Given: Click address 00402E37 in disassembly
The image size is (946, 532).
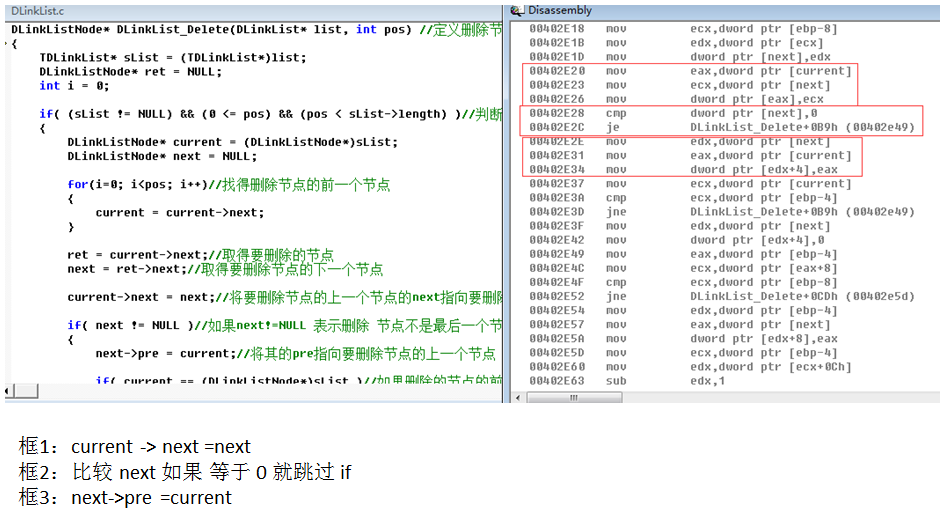Looking at the screenshot, I should pos(557,183).
